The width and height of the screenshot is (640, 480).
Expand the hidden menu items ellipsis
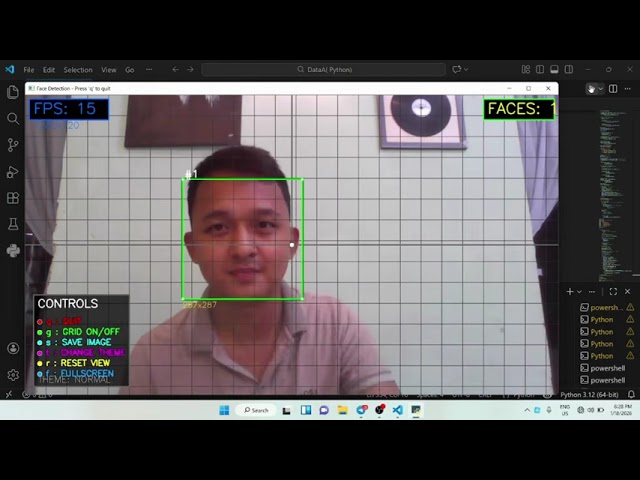[149, 69]
